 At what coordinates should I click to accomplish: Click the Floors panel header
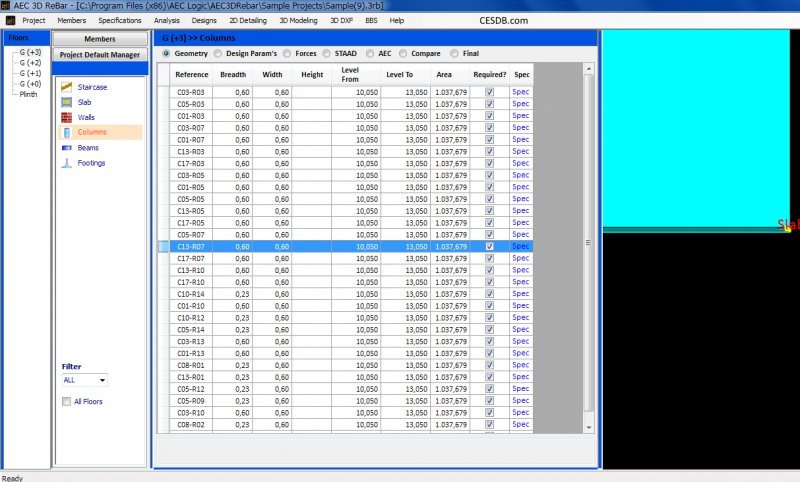27,38
